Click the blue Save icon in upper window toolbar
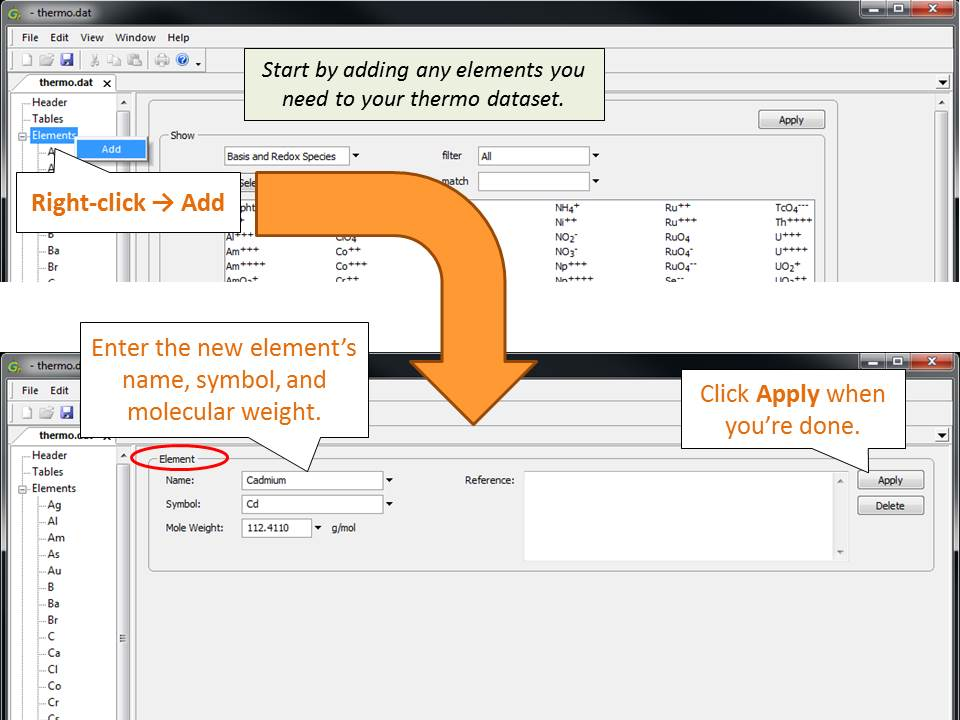Screen dimensions: 960x720 click(67, 59)
